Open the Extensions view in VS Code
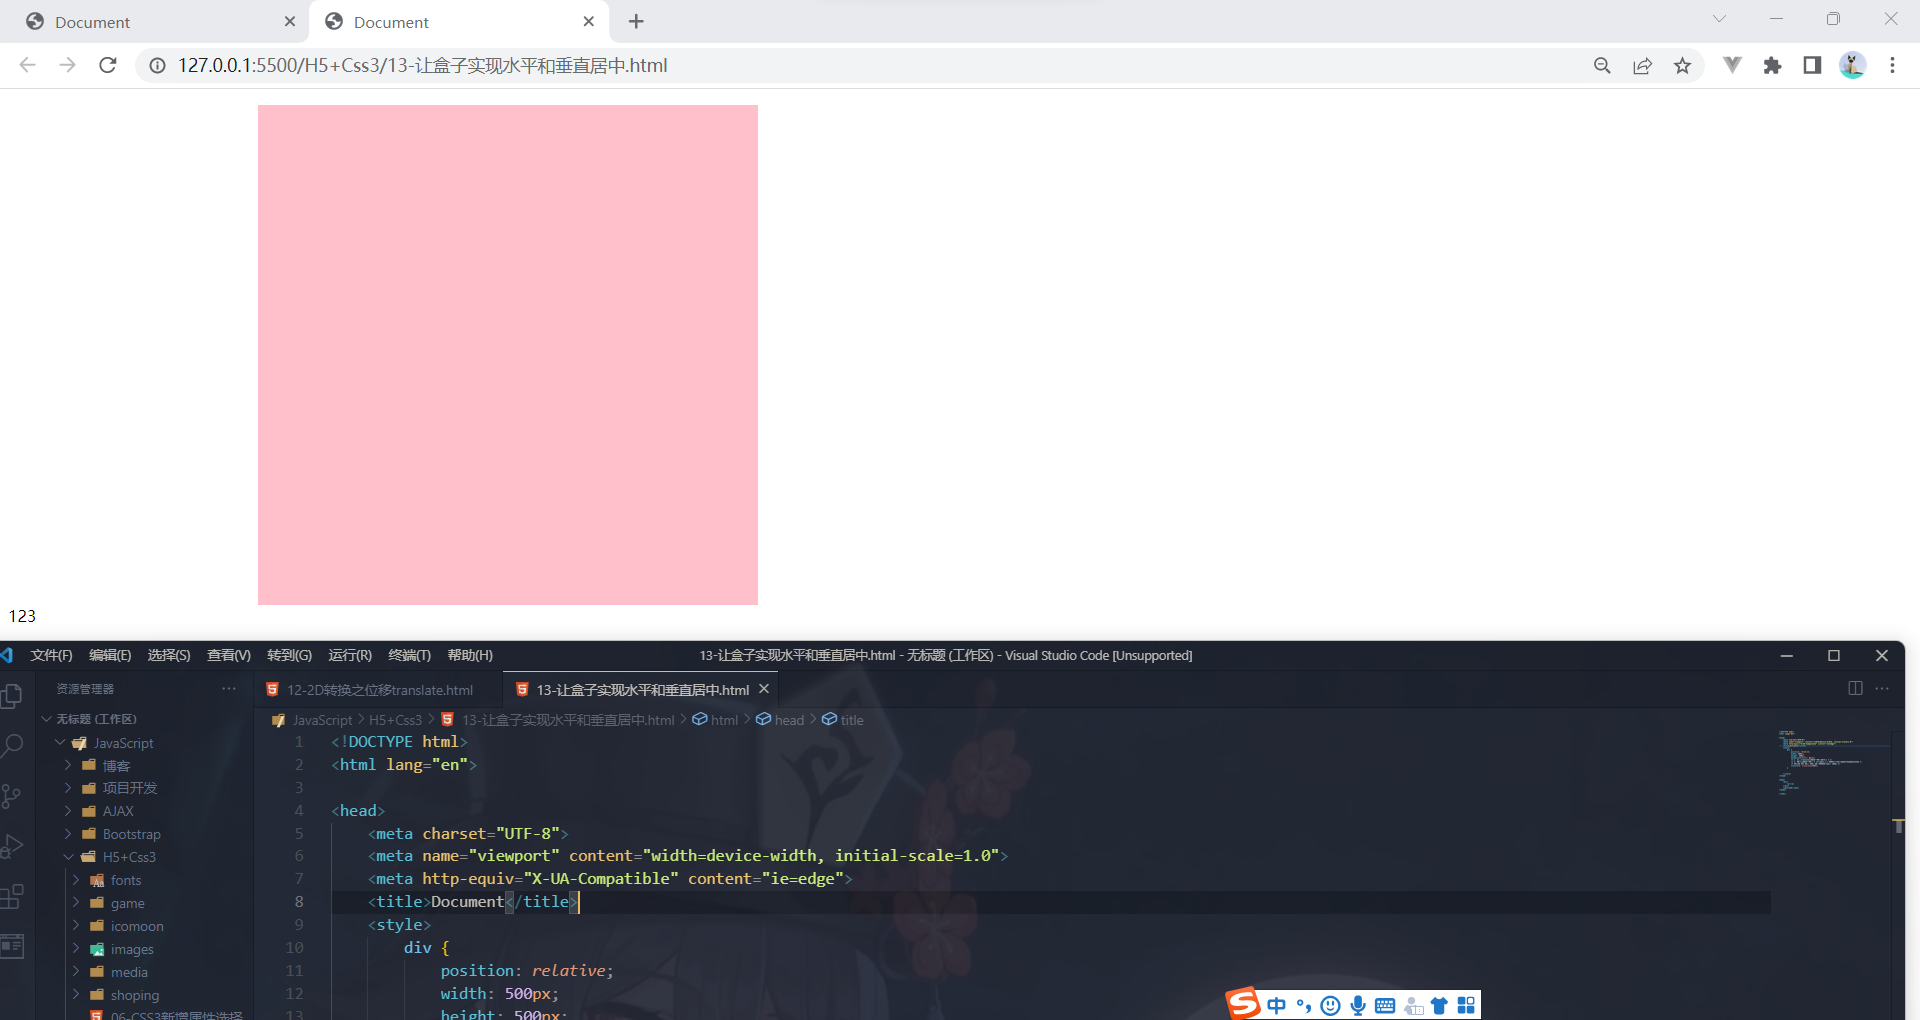Viewport: 1920px width, 1020px height. [13, 897]
